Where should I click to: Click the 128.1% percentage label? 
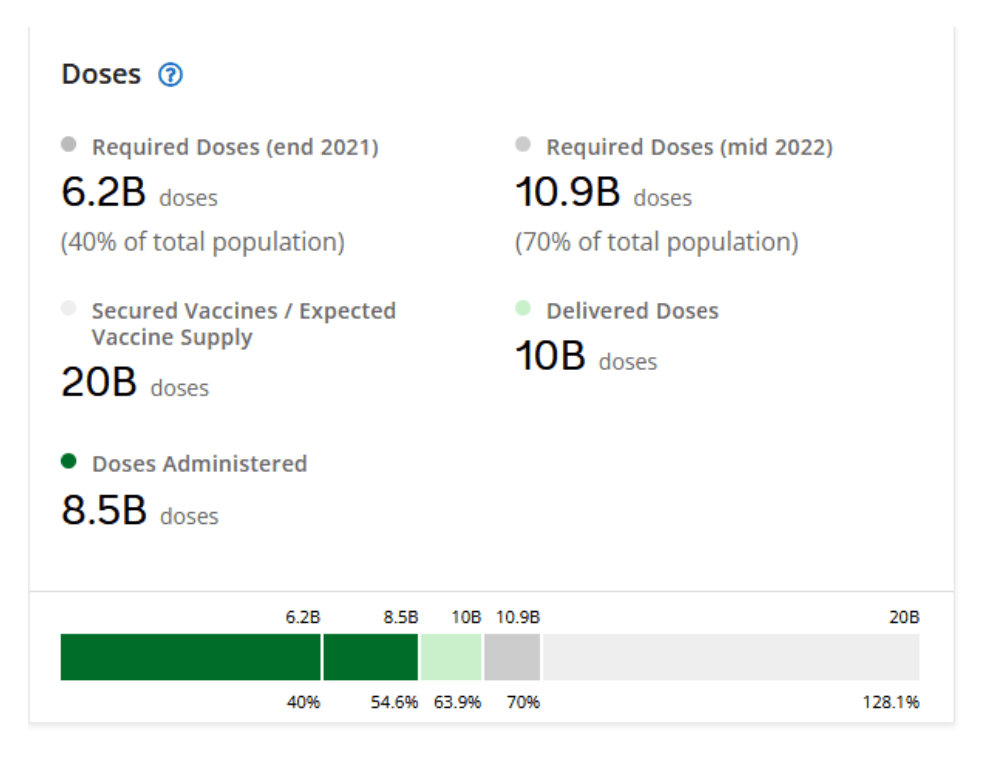(x=890, y=702)
